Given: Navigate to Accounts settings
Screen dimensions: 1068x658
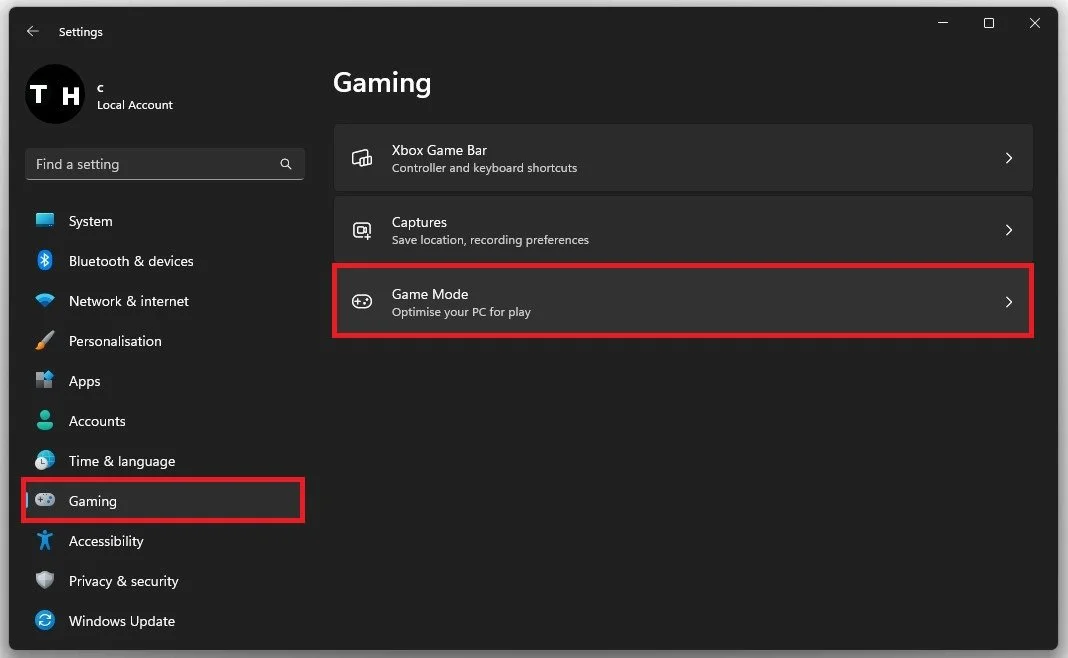Looking at the screenshot, I should click(x=163, y=421).
